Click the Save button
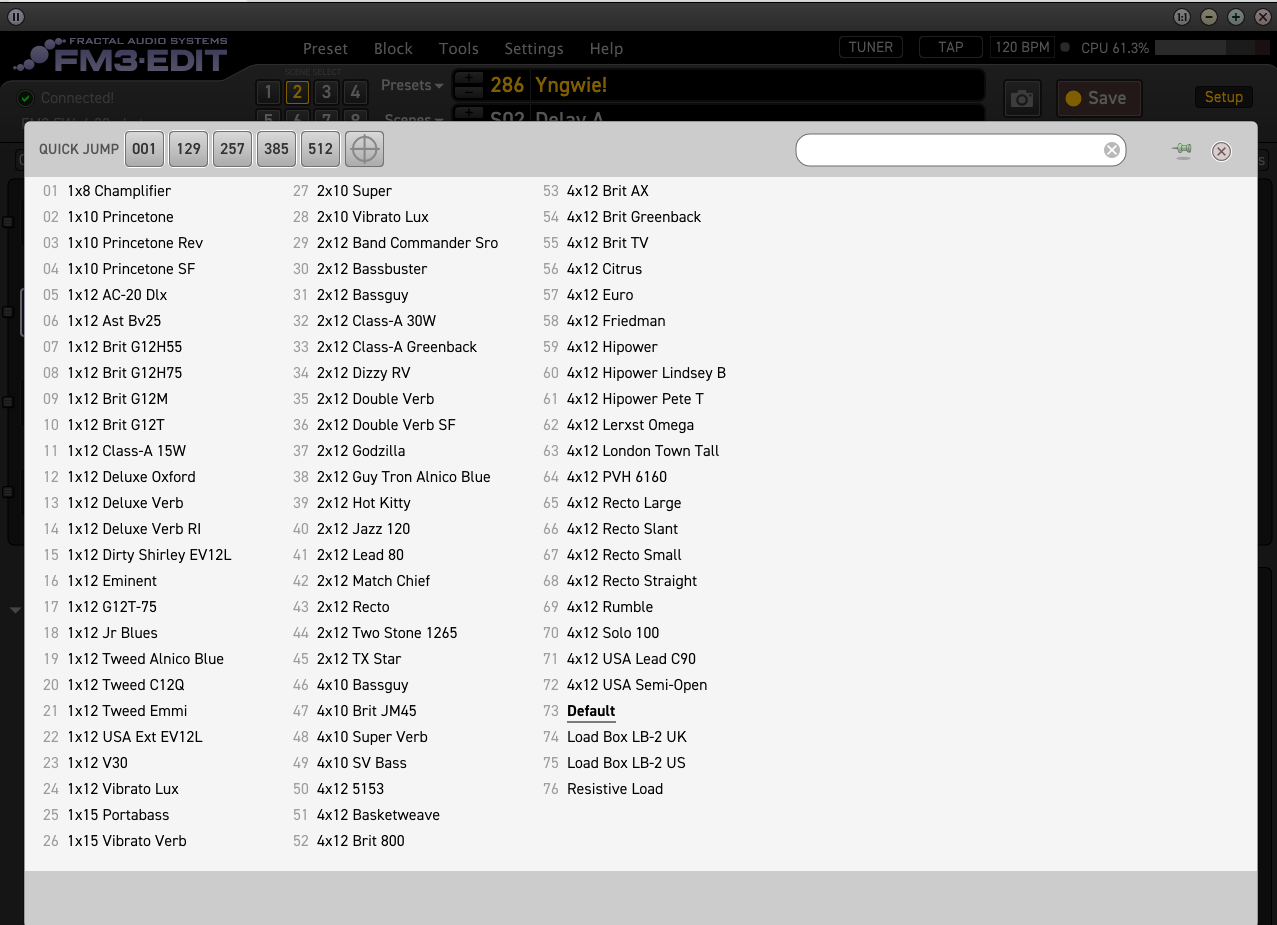The height and width of the screenshot is (925, 1277). pyautogui.click(x=1098, y=98)
